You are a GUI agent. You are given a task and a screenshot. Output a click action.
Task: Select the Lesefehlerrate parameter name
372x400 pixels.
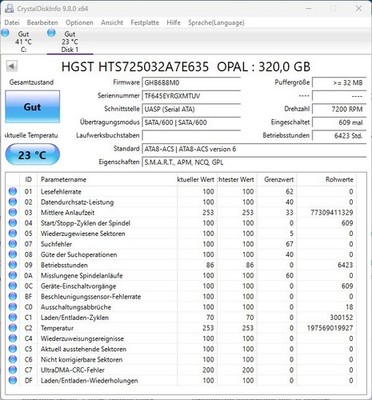point(61,192)
